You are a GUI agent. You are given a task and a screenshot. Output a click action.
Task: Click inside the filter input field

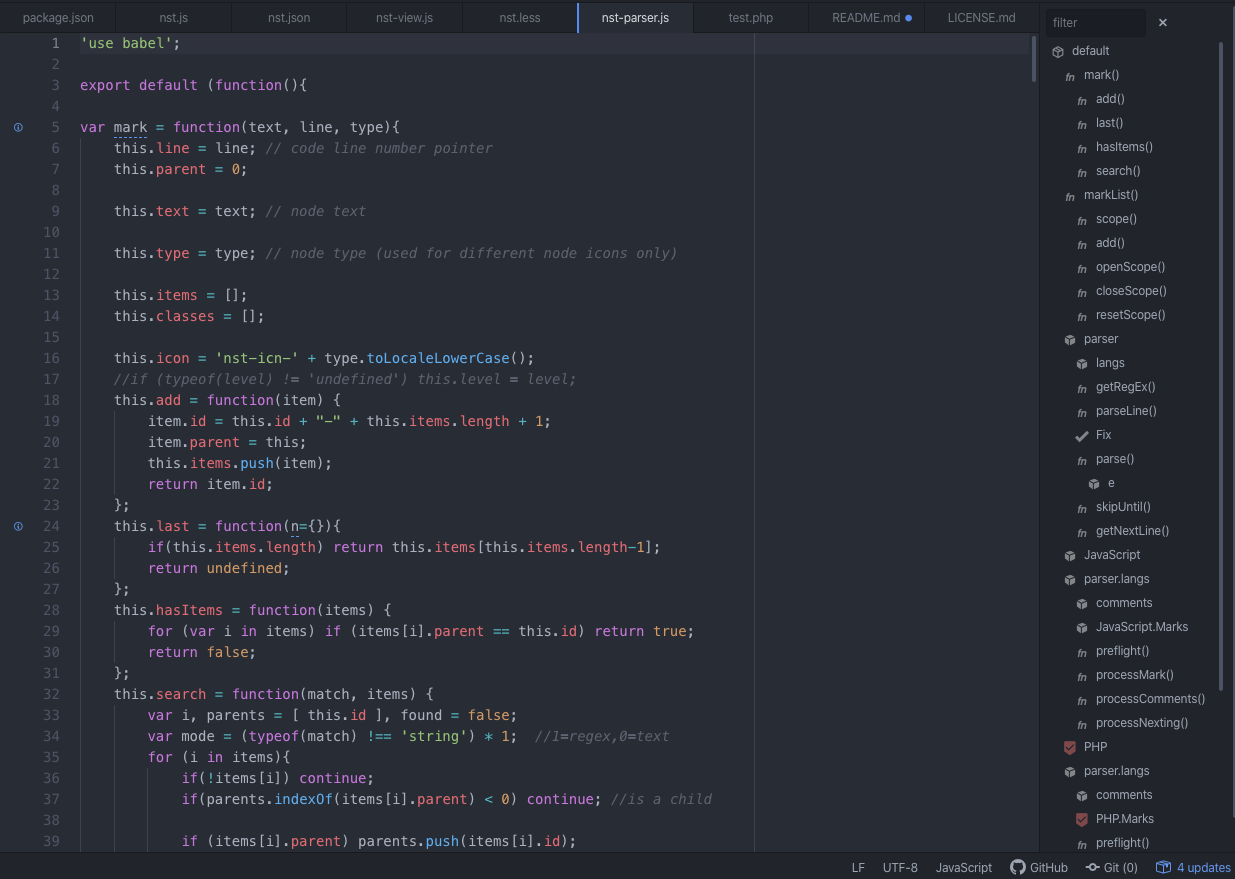pos(1095,22)
